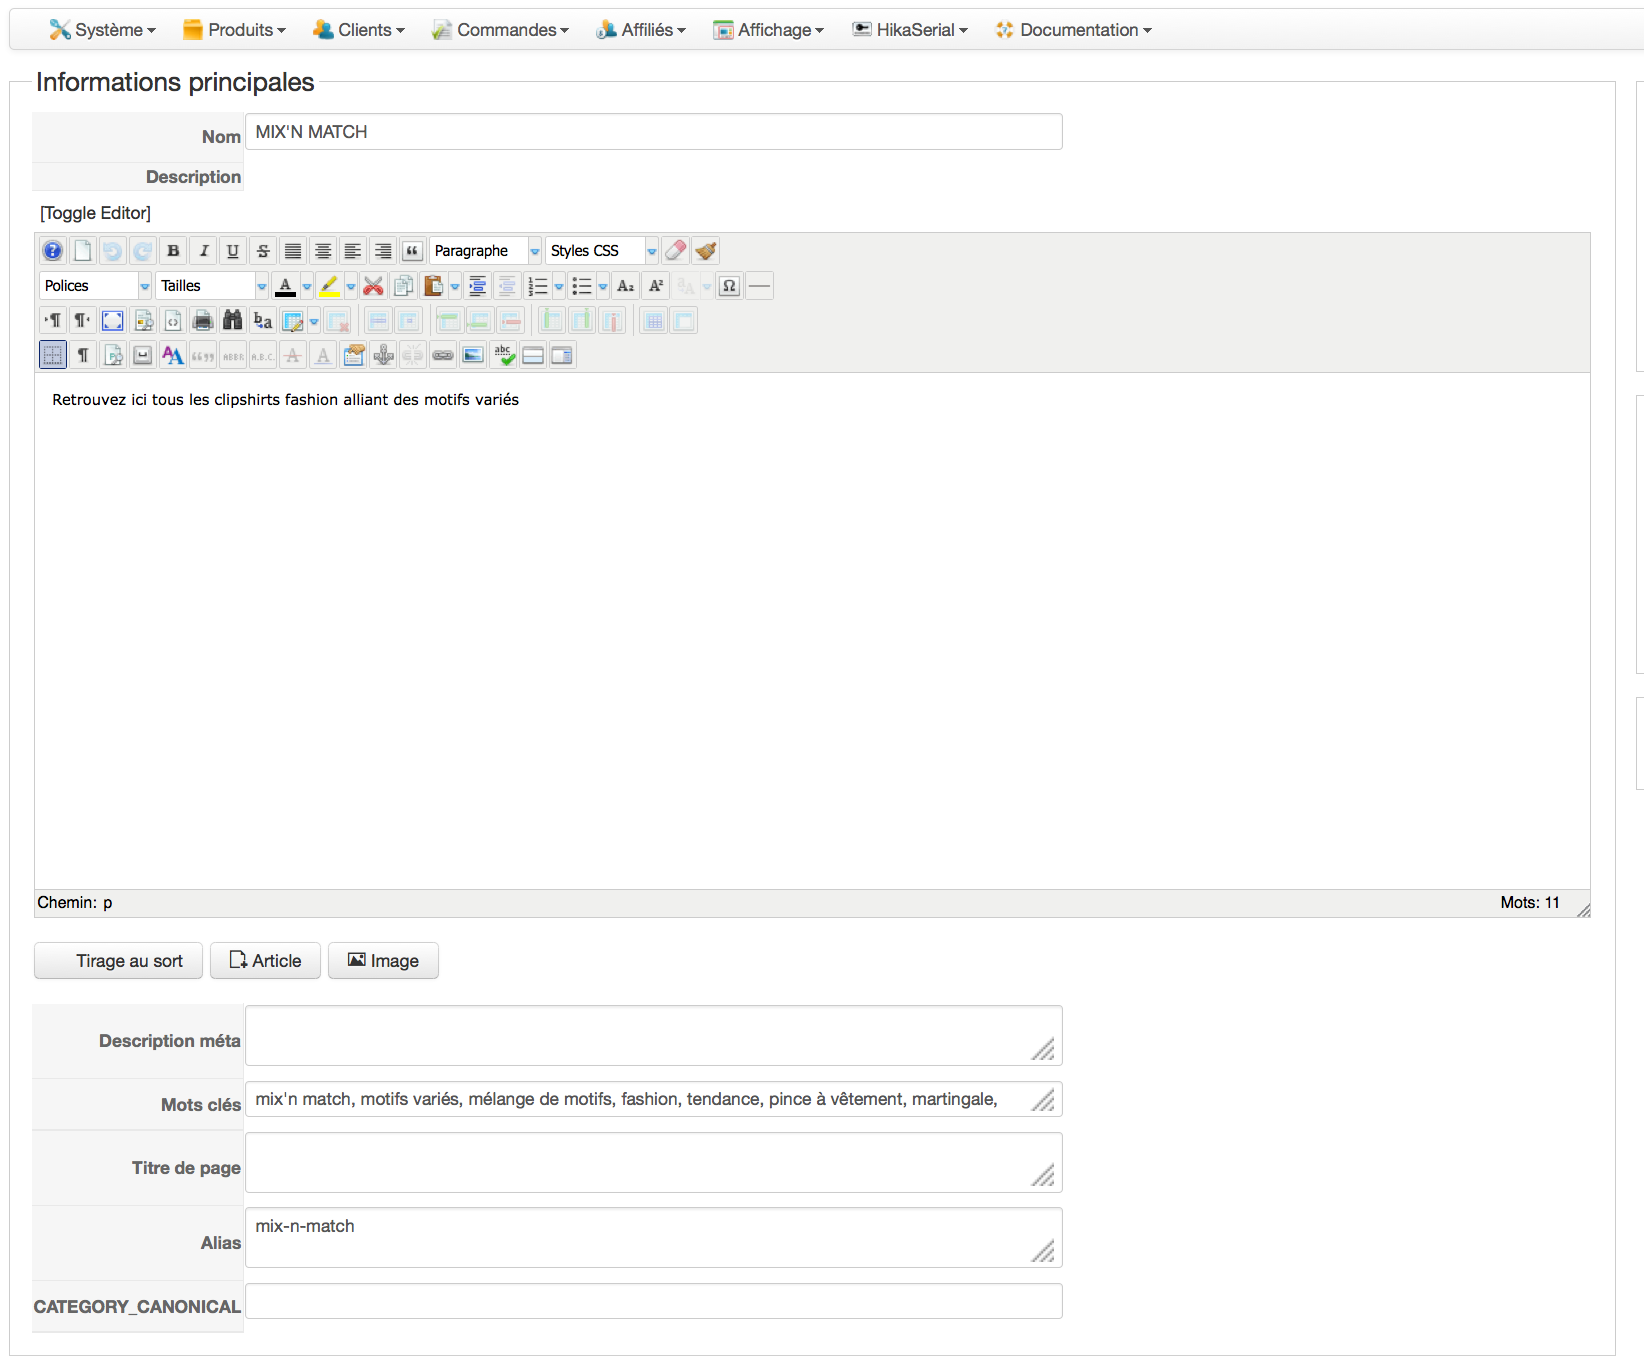This screenshot has width=1644, height=1366.
Task: Click the Description méta text area
Action: [x=654, y=1036]
